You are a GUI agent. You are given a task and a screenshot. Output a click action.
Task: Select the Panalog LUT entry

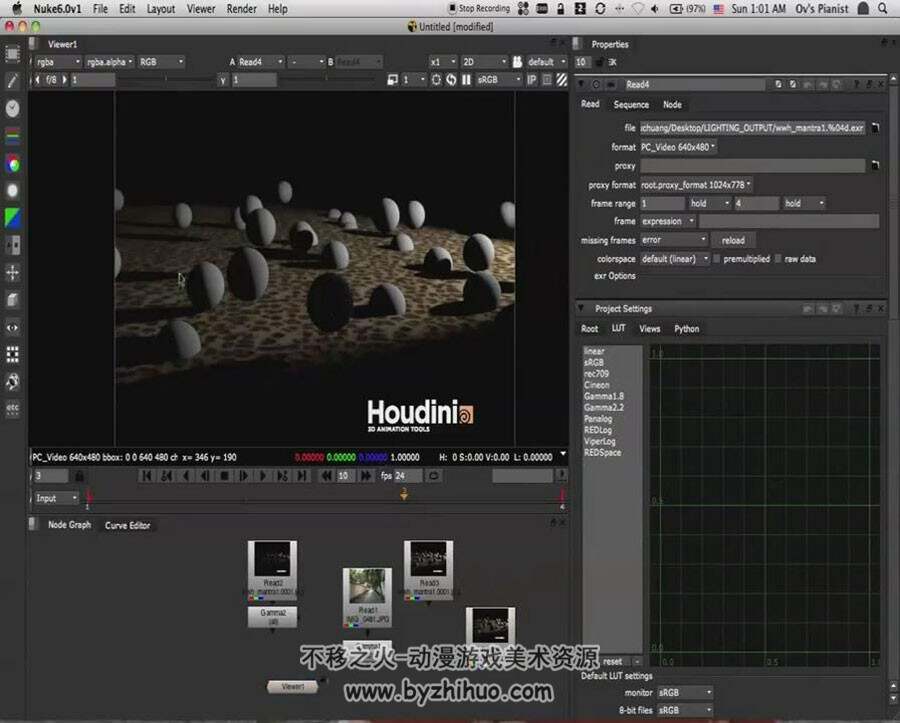click(598, 419)
